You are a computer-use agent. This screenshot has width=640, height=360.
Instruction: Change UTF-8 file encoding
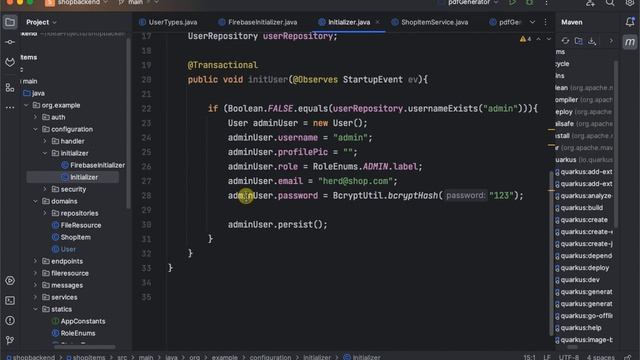[569, 357]
